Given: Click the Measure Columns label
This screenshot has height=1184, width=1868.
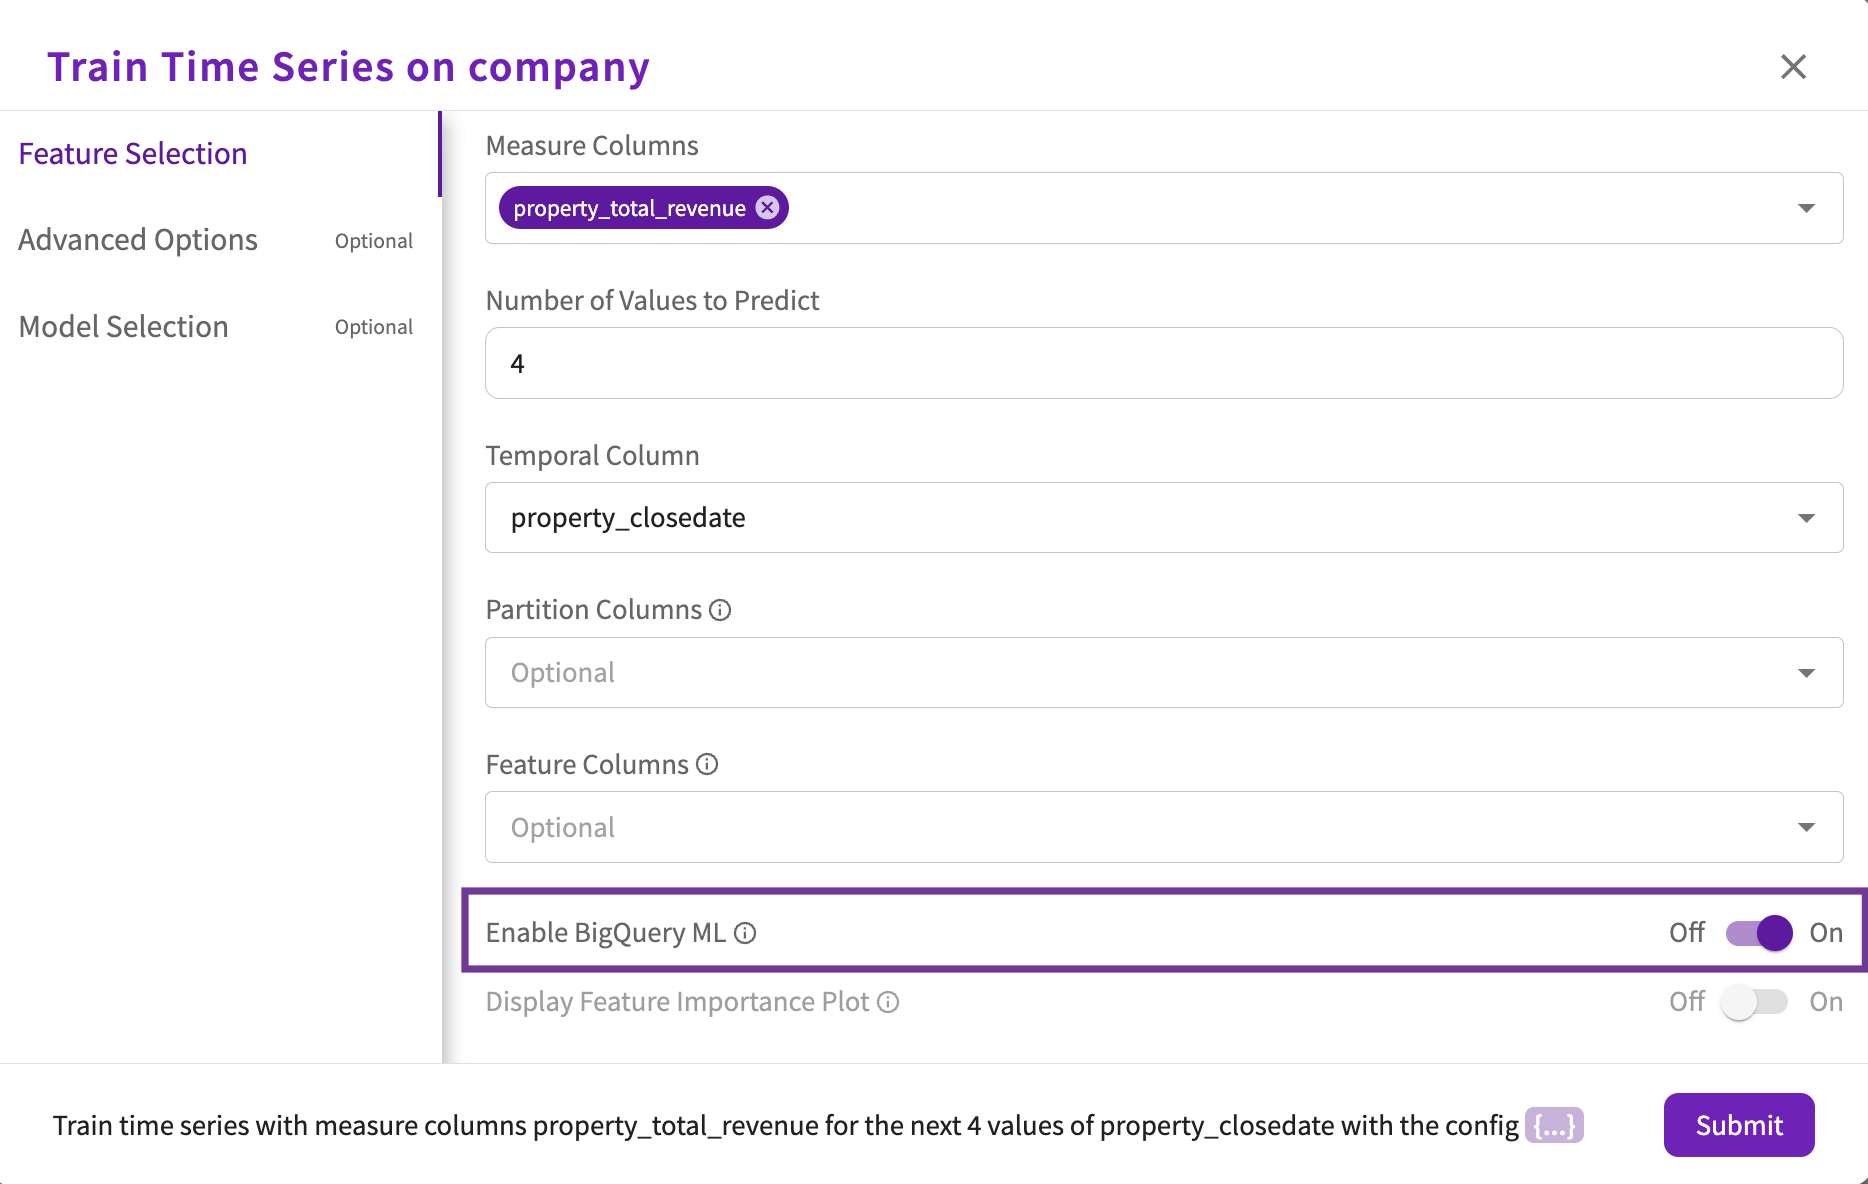Looking at the screenshot, I should (x=592, y=146).
